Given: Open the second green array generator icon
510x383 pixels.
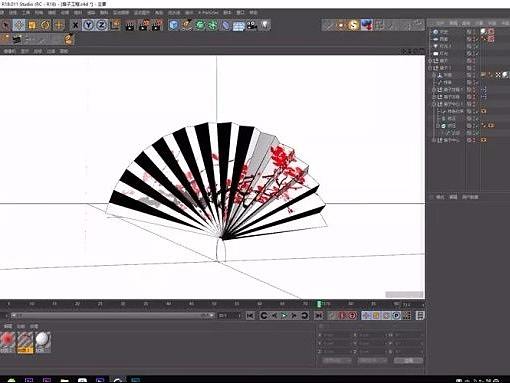Looking at the screenshot, I should (213, 25).
